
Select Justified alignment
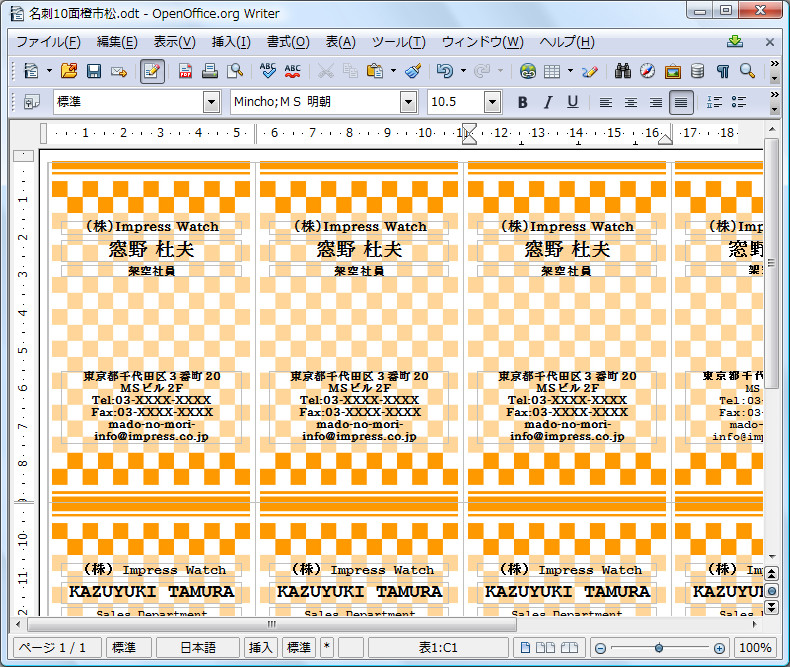(x=681, y=102)
